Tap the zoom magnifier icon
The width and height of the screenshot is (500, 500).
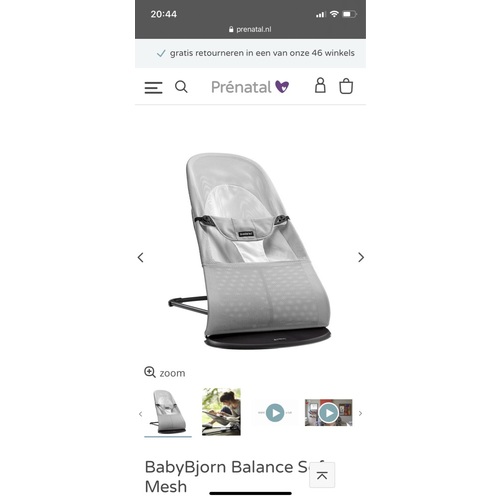coord(150,372)
